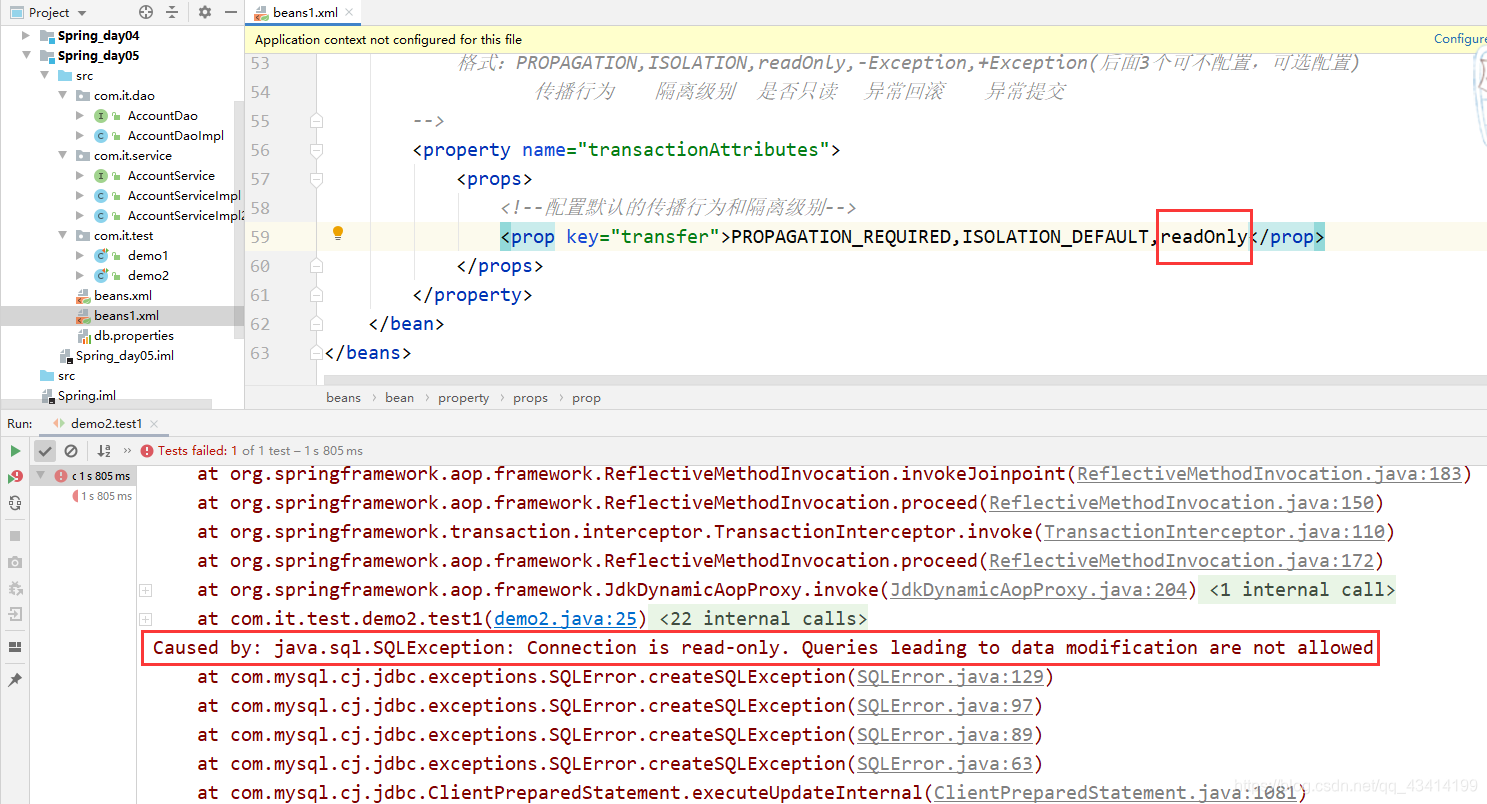Viewport: 1487px width, 804px height.
Task: Fold the property block on line 56
Action: [317, 150]
